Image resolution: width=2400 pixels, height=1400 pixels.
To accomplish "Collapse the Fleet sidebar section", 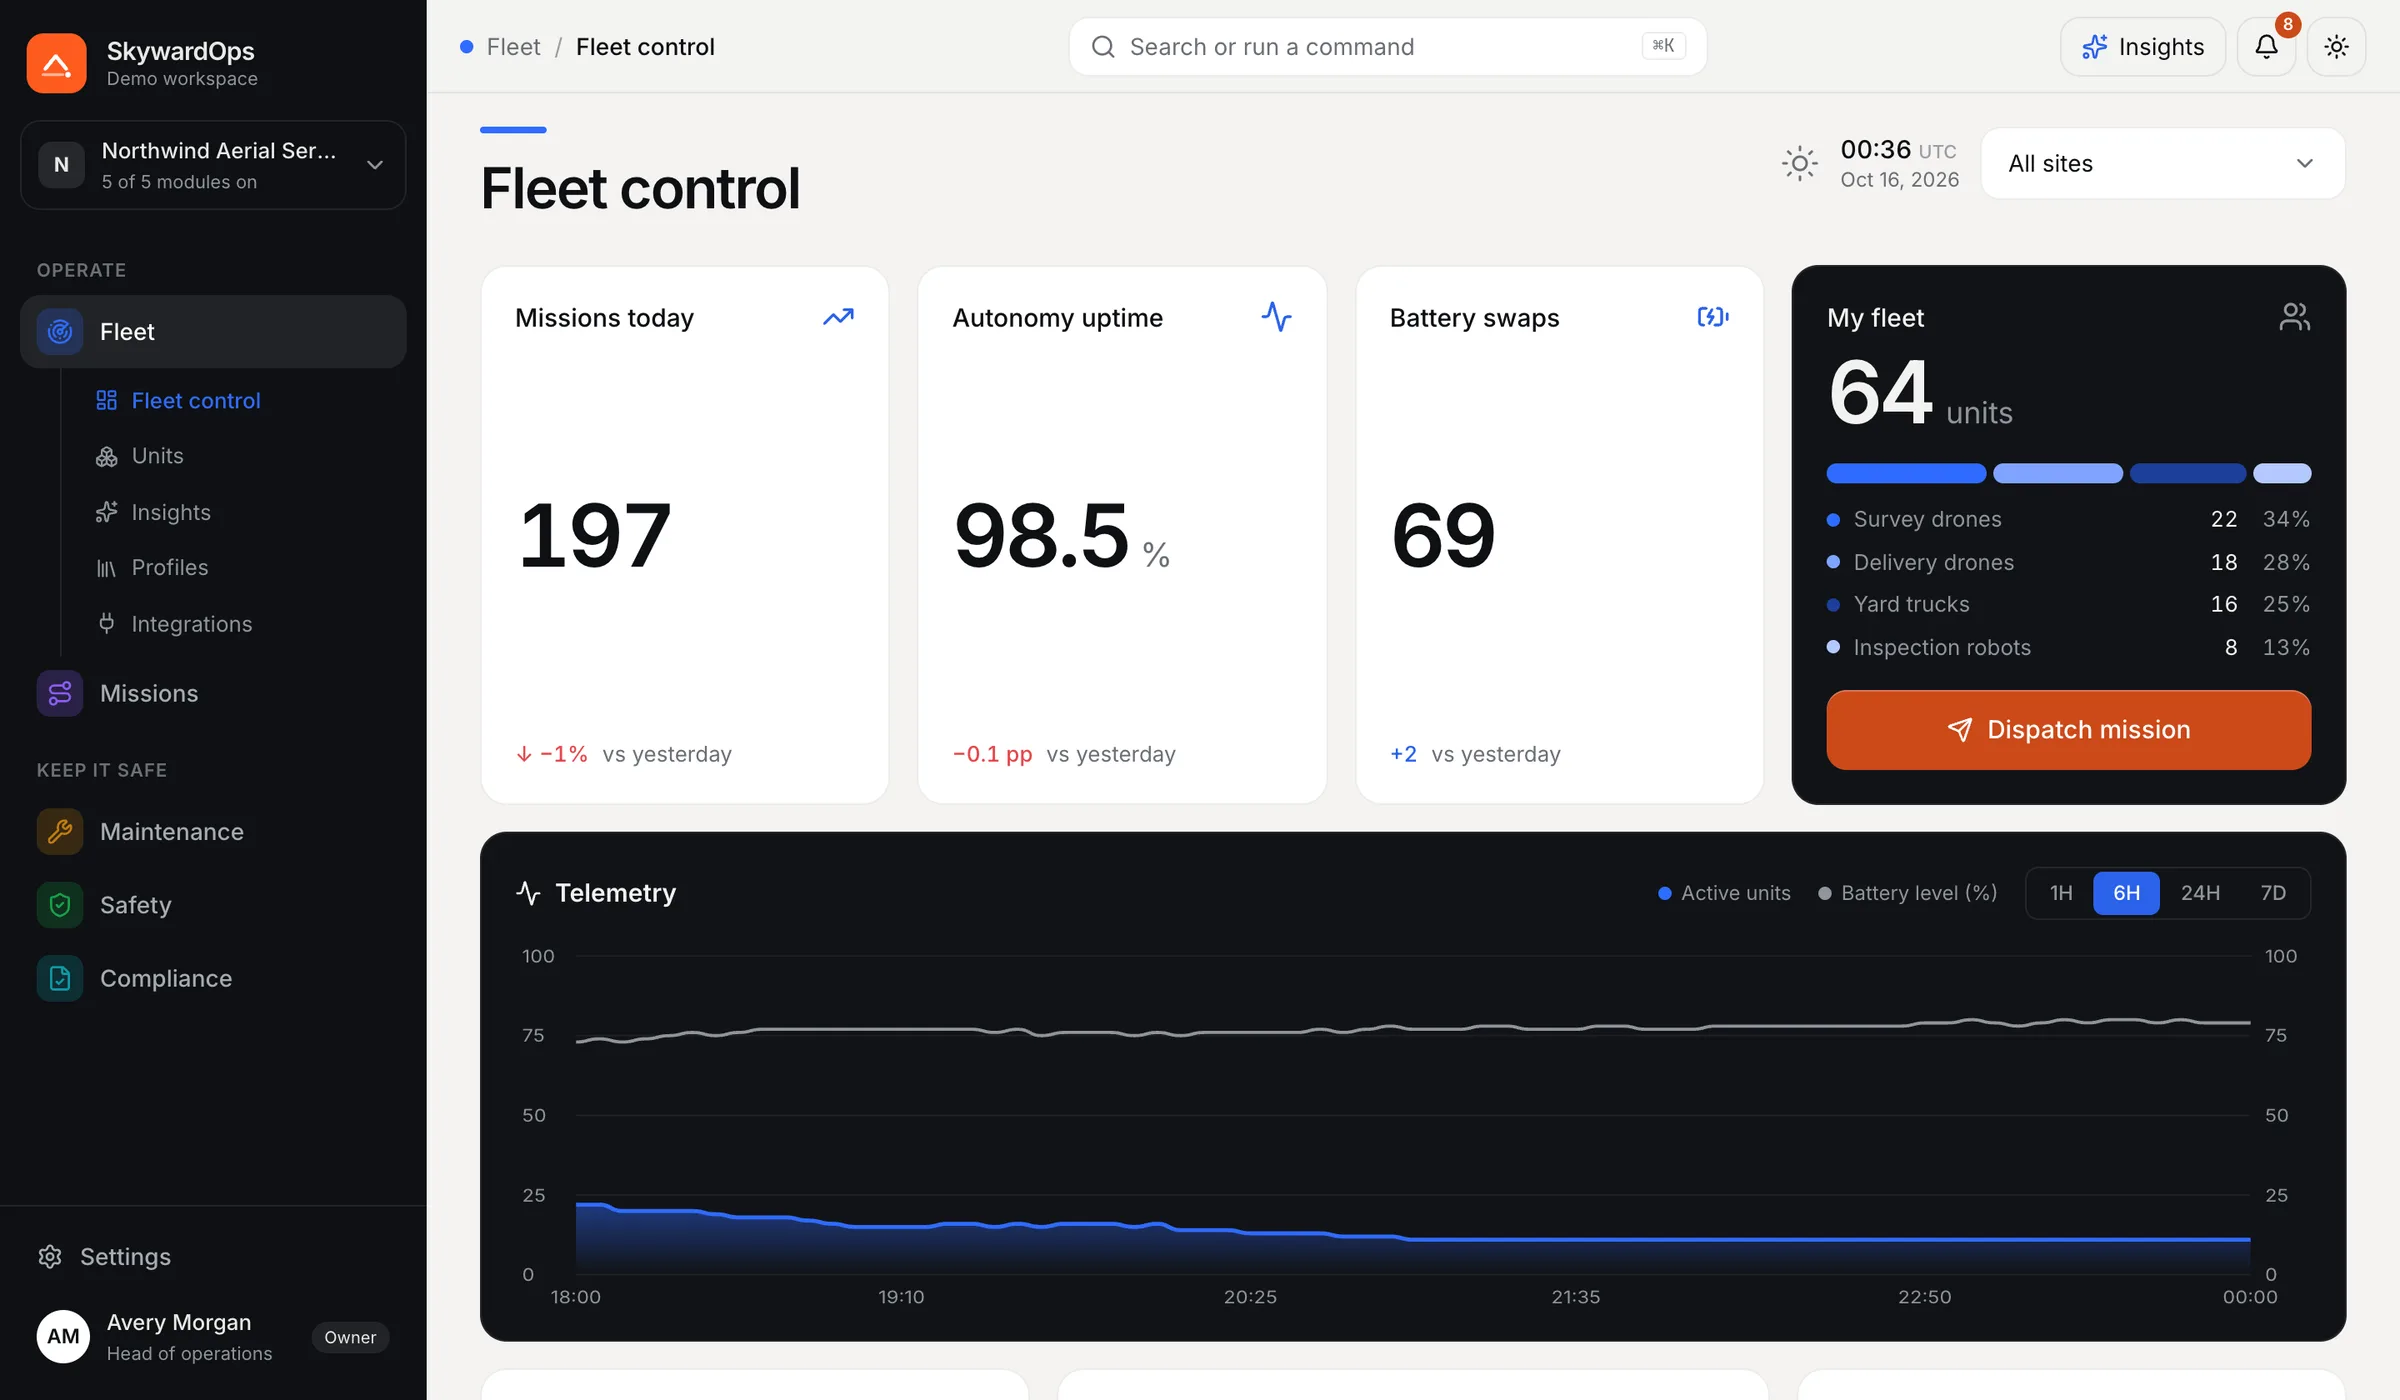I will (213, 331).
